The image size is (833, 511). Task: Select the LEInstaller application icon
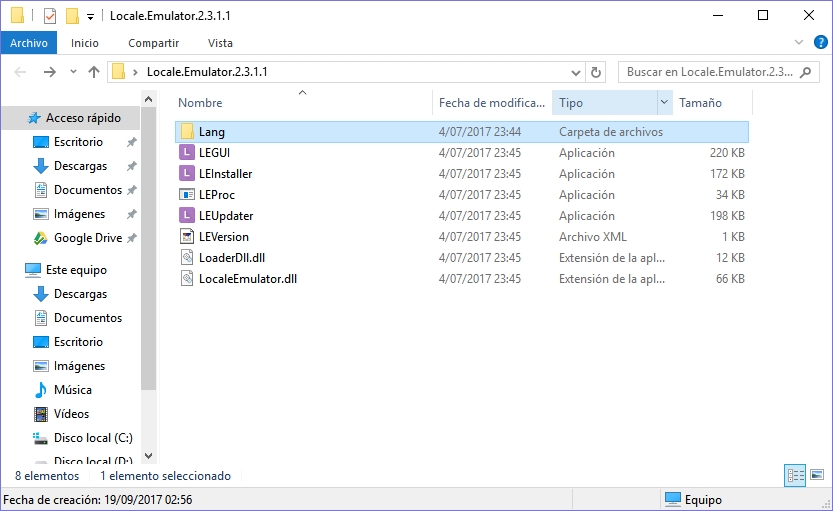[x=187, y=174]
